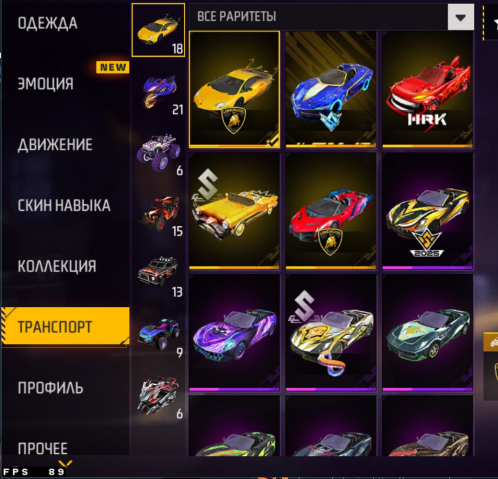Open the blue buggy category with 9 items
This screenshot has height=479, width=498.
159,334
